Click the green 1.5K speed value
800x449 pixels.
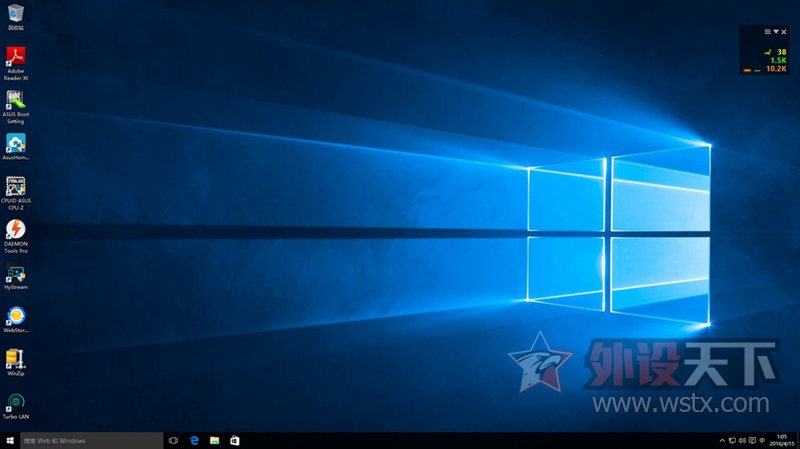pyautogui.click(x=779, y=60)
